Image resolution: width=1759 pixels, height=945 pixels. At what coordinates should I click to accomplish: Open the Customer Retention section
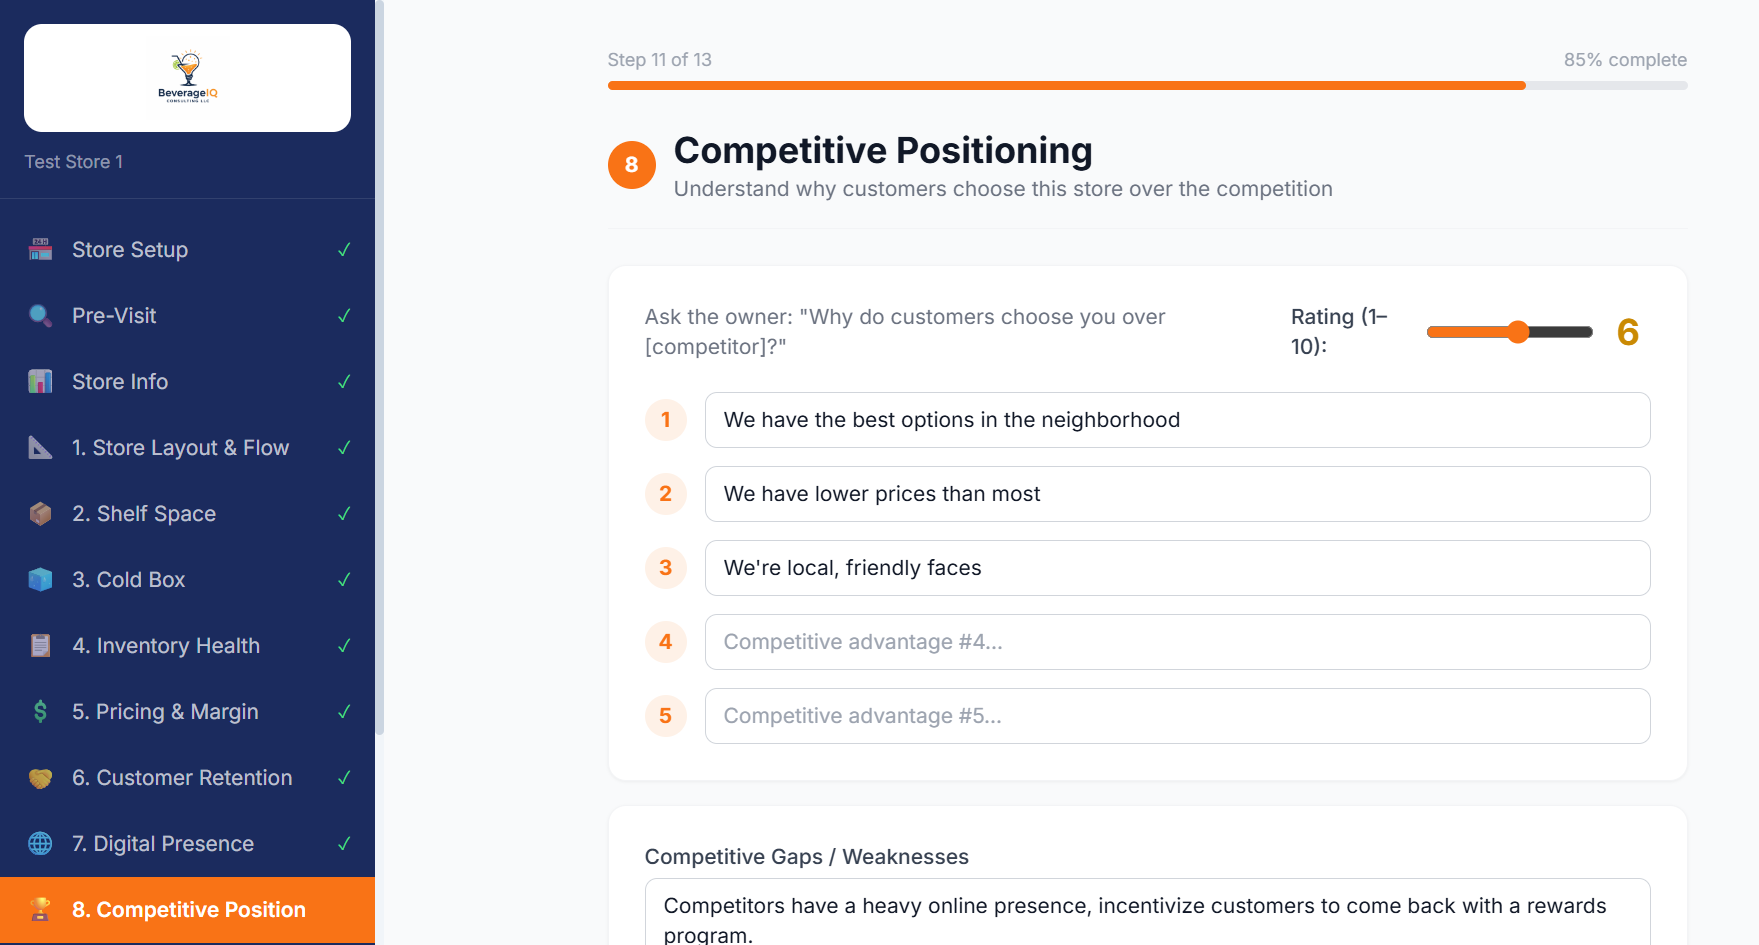pos(182,777)
